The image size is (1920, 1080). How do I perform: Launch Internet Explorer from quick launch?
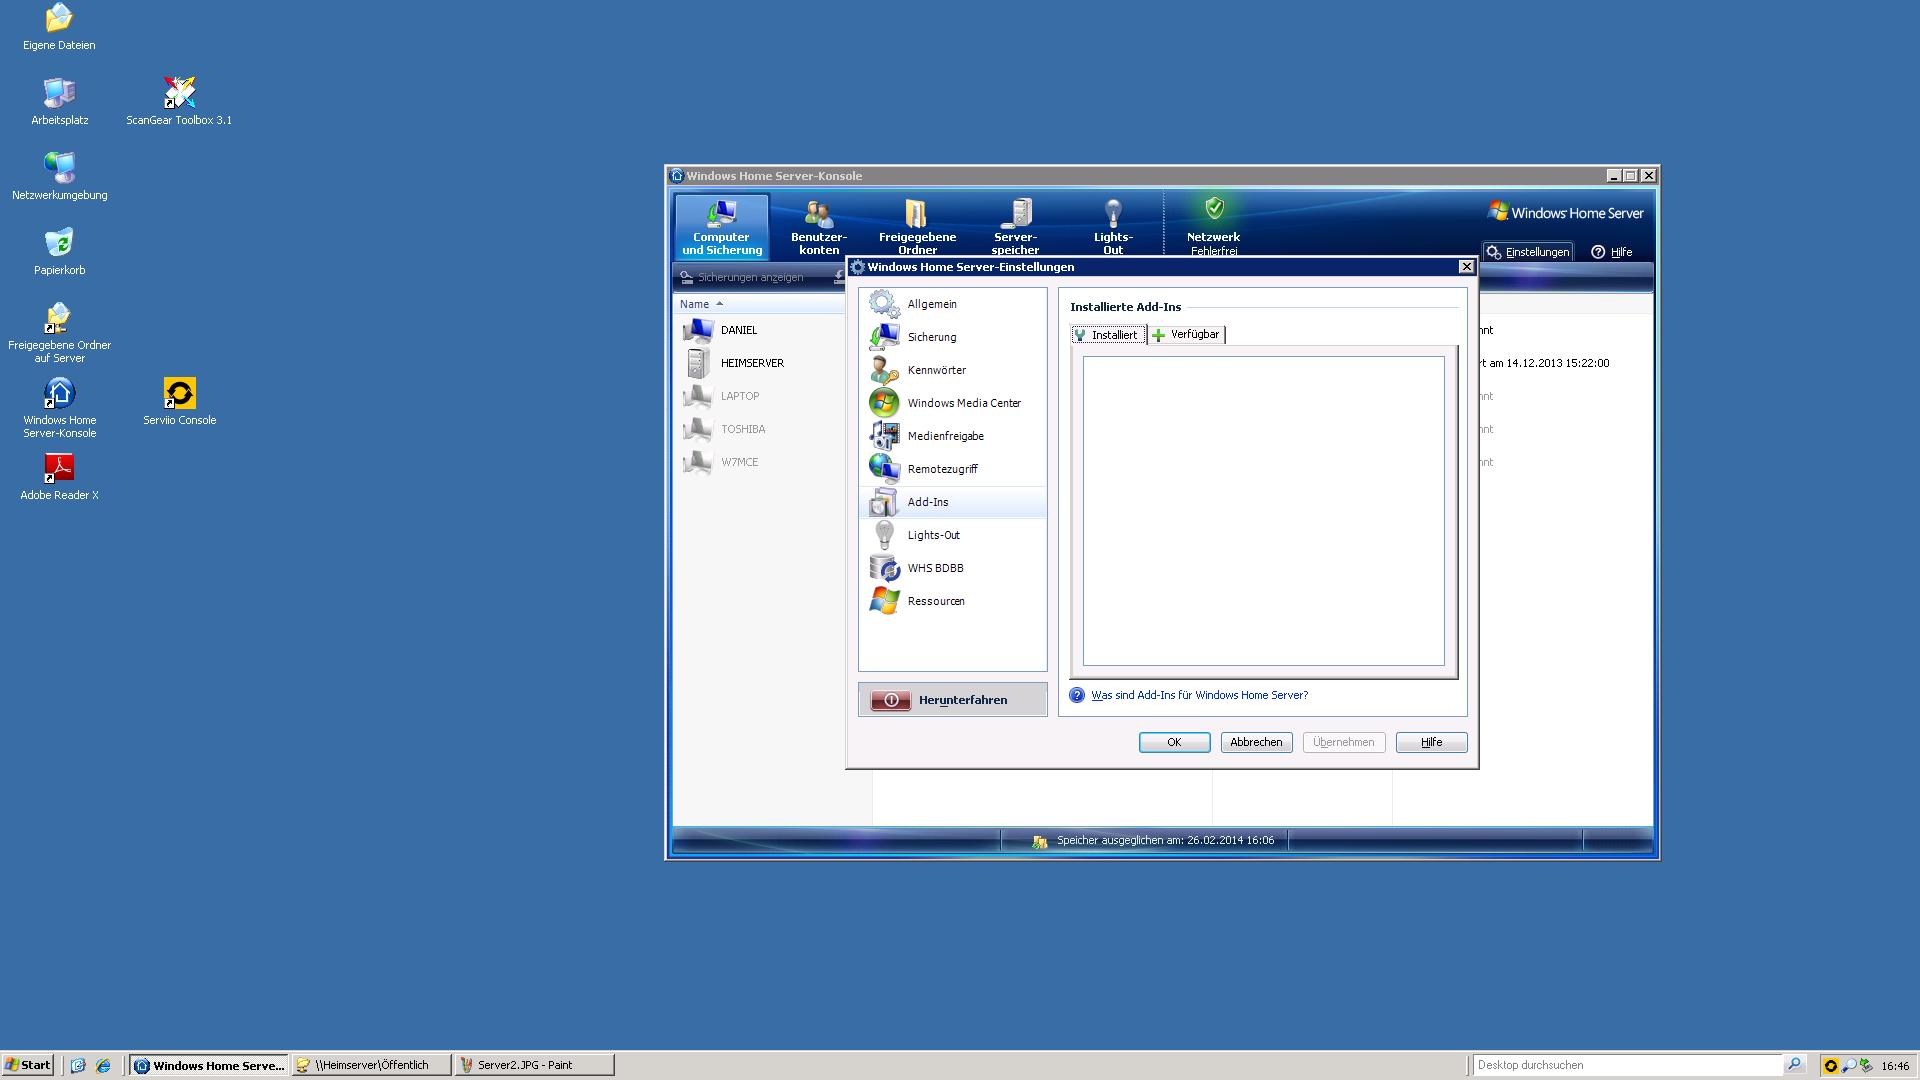point(103,1065)
